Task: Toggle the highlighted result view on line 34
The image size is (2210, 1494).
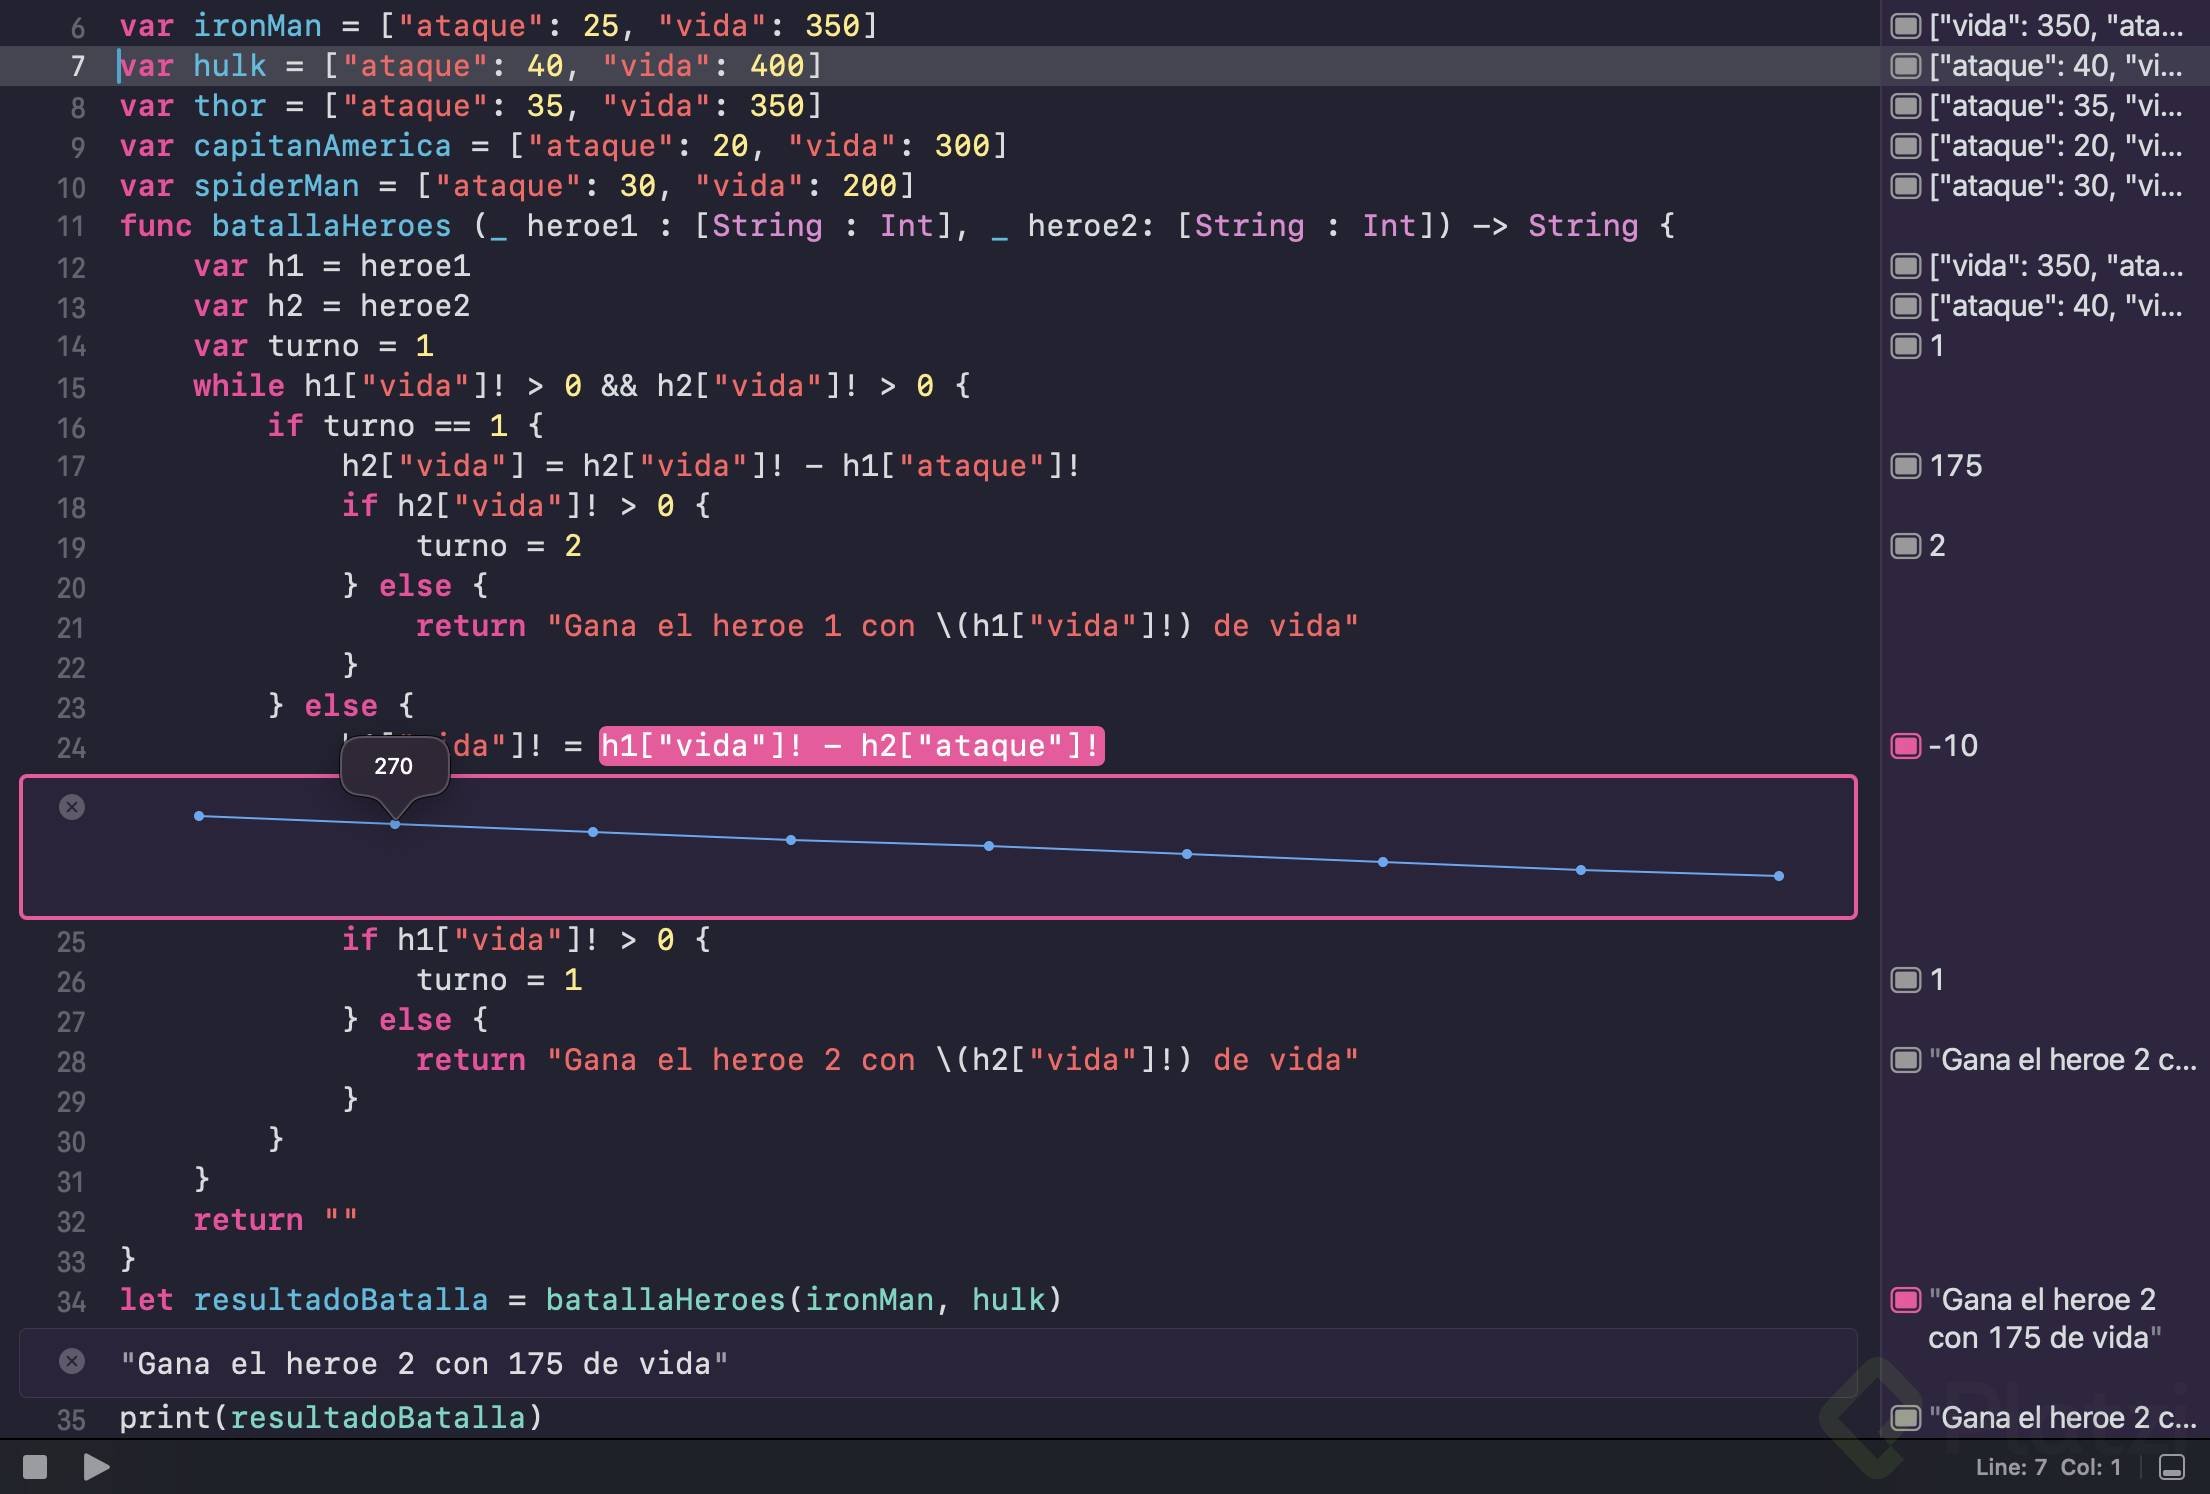Action: pyautogui.click(x=1905, y=1300)
